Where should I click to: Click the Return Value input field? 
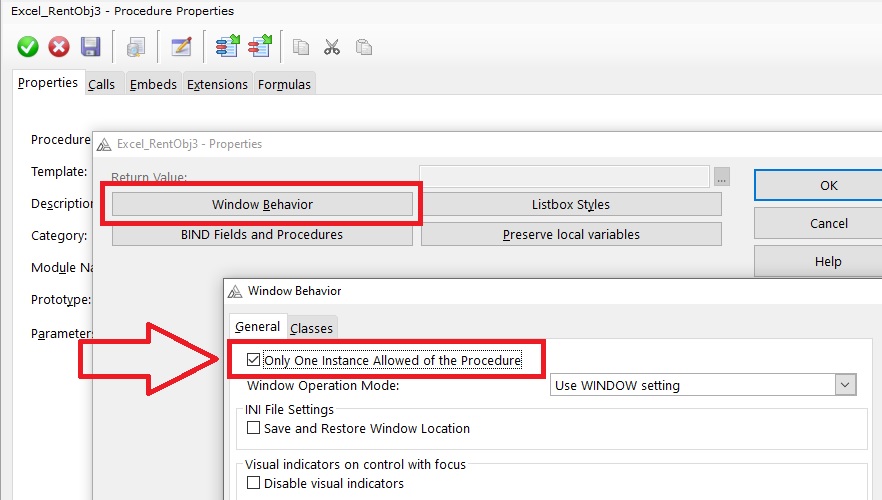pyautogui.click(x=564, y=177)
